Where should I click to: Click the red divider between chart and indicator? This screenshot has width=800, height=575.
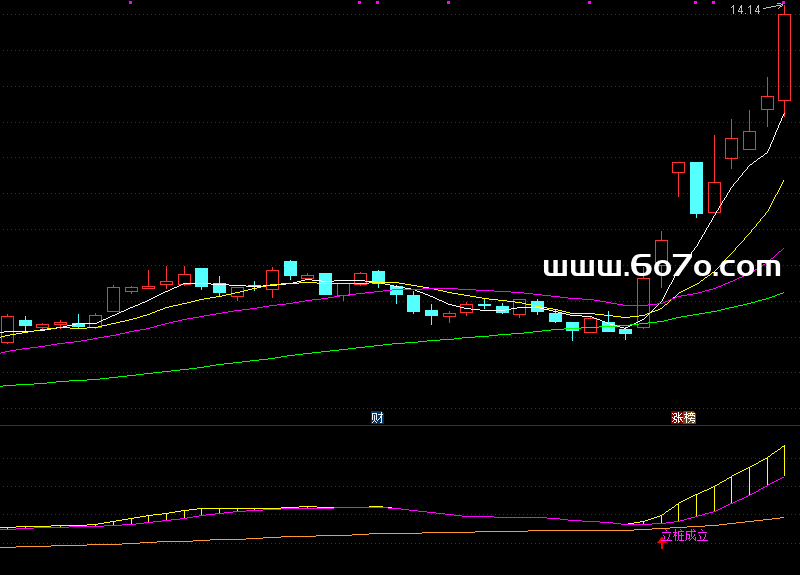(x=400, y=424)
